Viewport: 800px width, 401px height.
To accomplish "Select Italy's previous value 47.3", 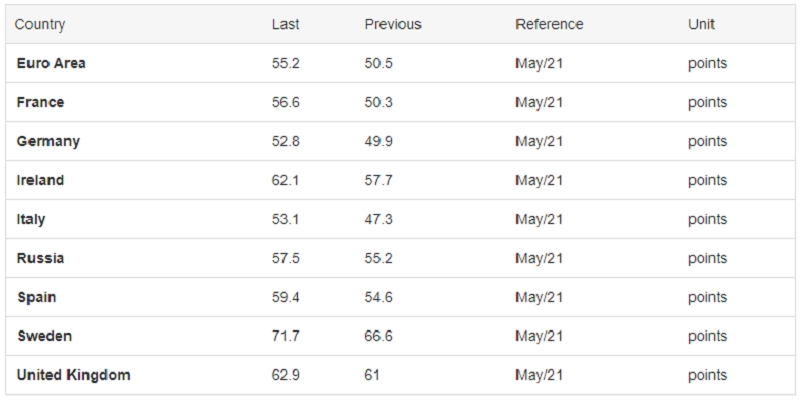I will point(379,219).
